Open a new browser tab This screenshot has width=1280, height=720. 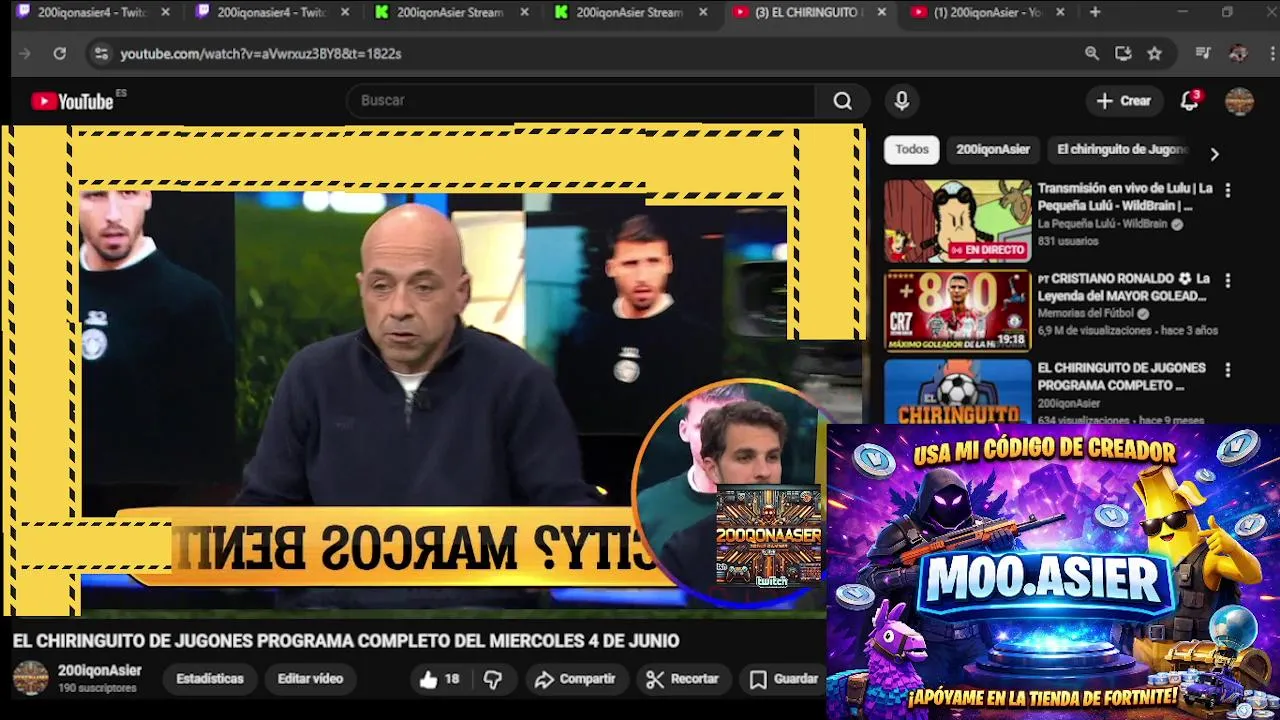tap(1095, 12)
